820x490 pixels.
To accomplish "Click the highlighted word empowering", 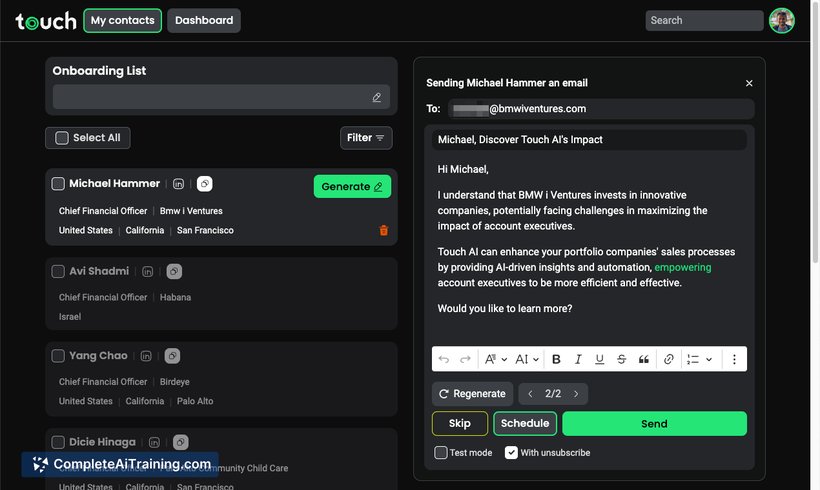I will (682, 267).
